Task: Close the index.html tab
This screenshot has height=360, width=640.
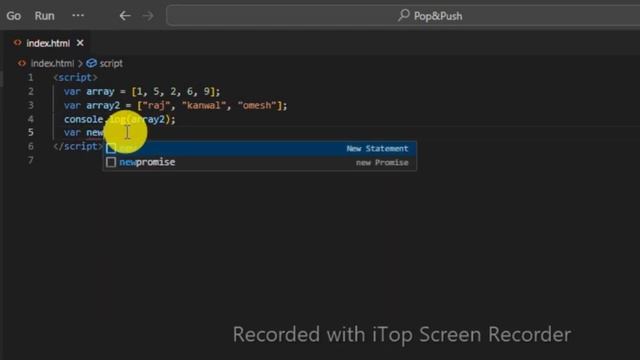Action: [80, 43]
